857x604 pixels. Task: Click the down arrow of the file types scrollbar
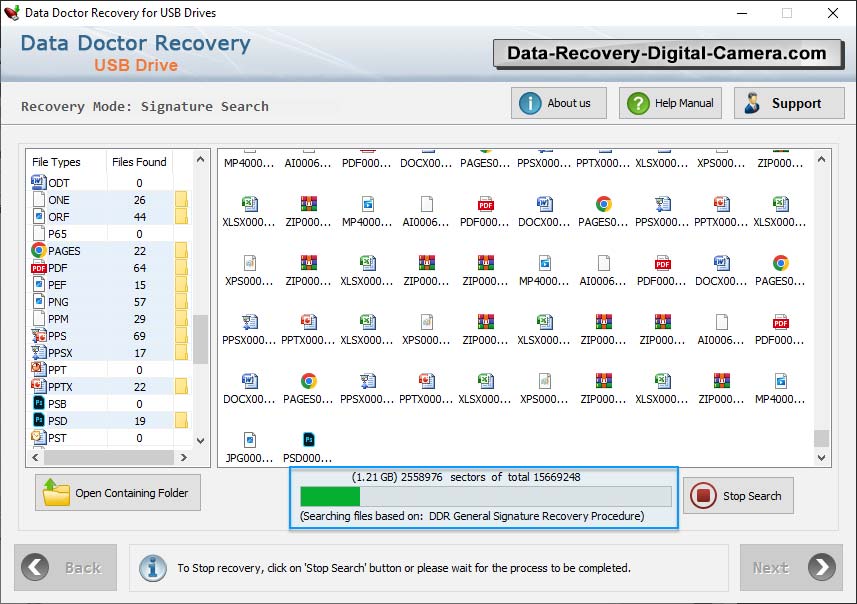click(x=201, y=441)
